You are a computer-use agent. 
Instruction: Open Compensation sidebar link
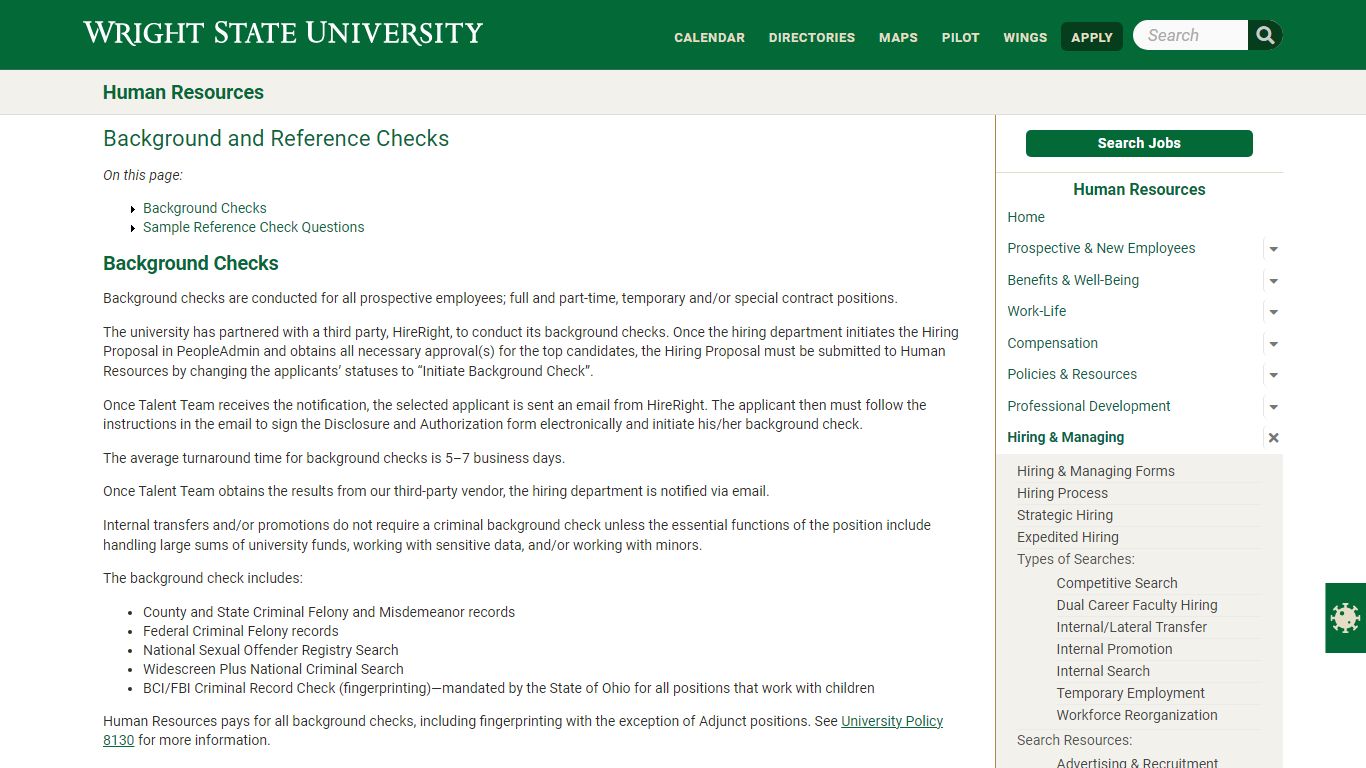(1052, 343)
